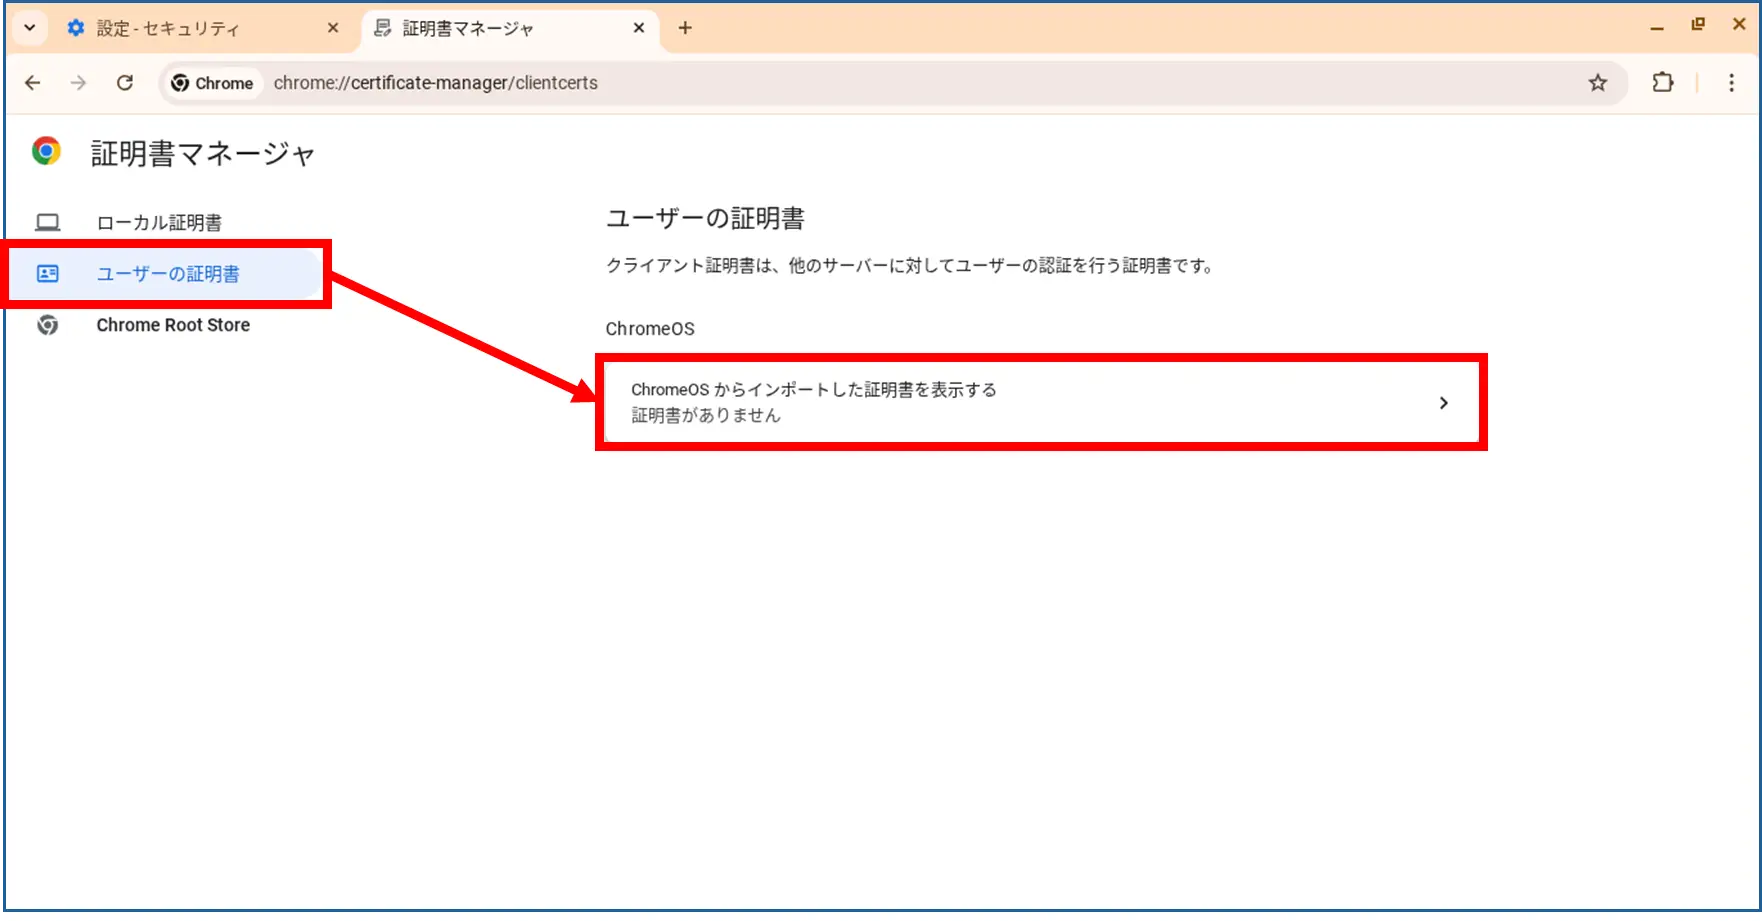This screenshot has height=921, width=1762.
Task: Click ChromeOS からインポートした証明書を表示する row
Action: [x=1000, y=402]
